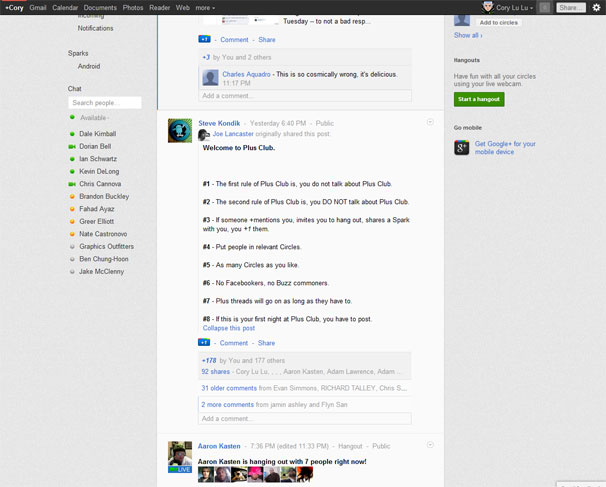Click Add to circles button

point(499,22)
